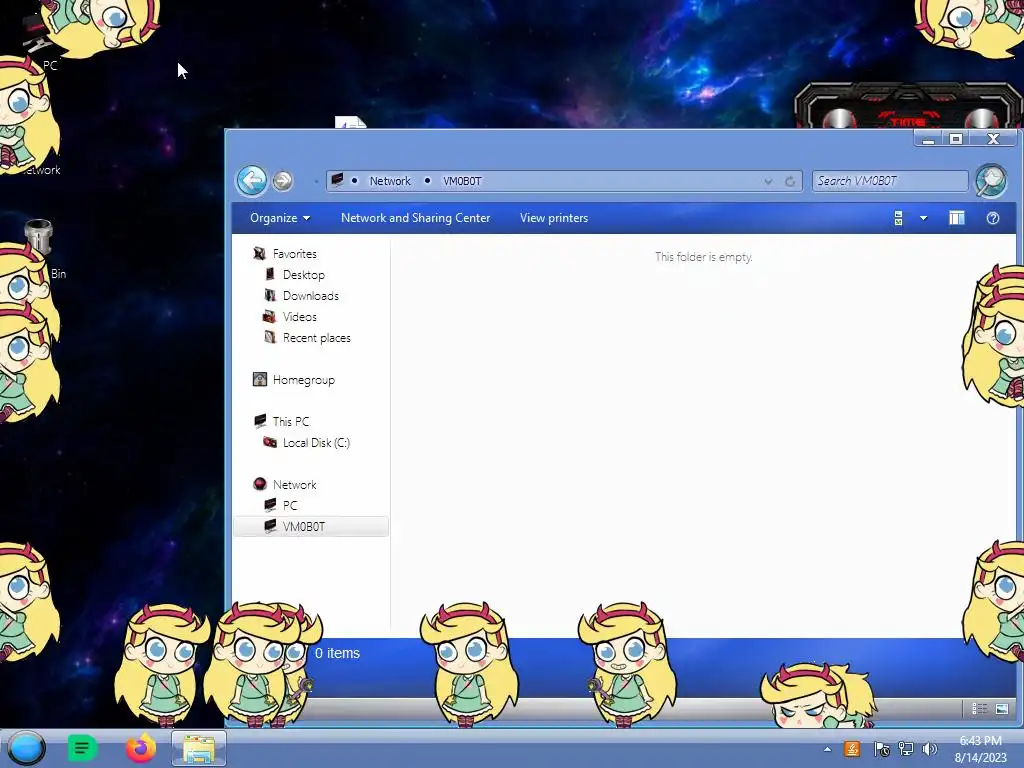Open Recent places under Favorites
This screenshot has height=768, width=1024.
pos(317,338)
